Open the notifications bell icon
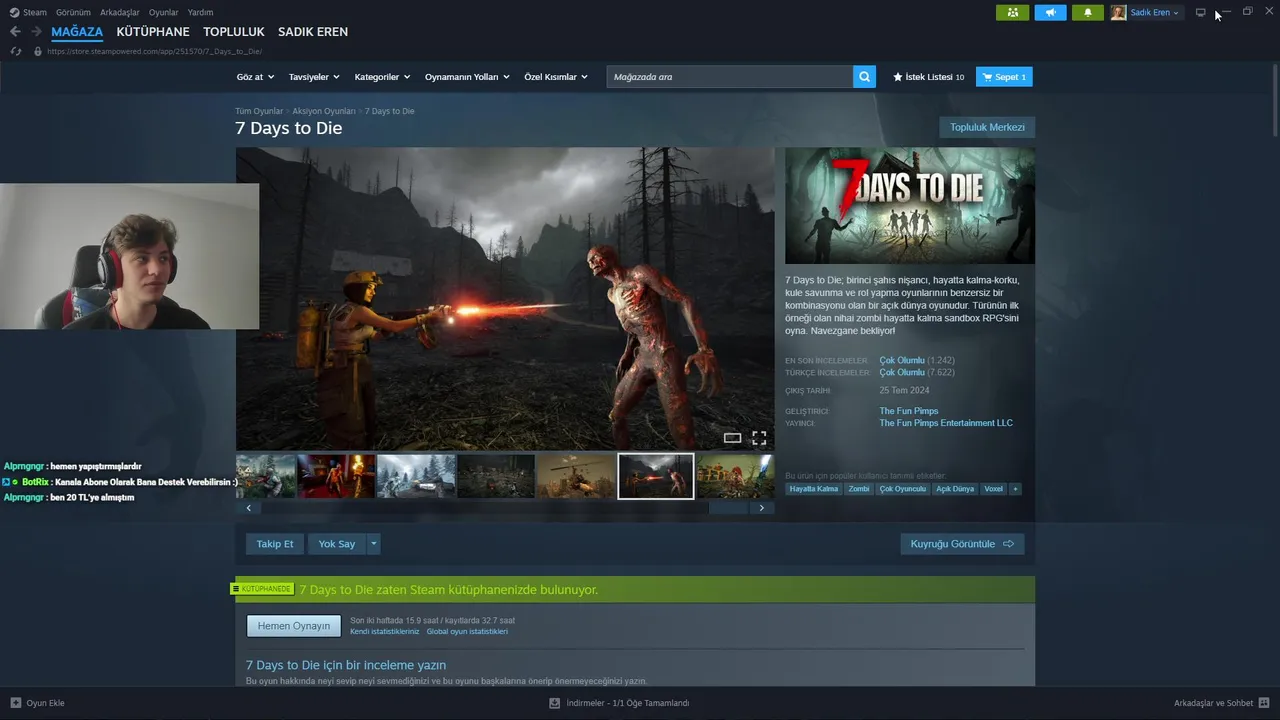 tap(1088, 12)
